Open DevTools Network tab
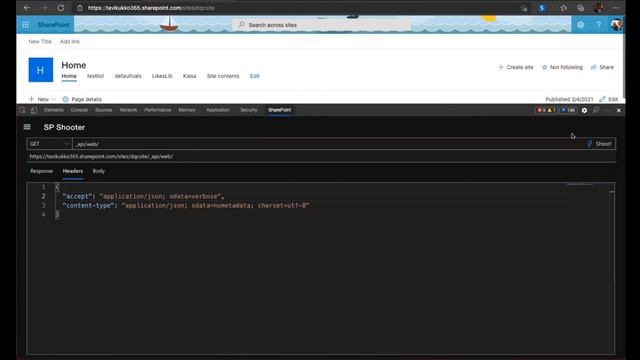 (x=128, y=110)
